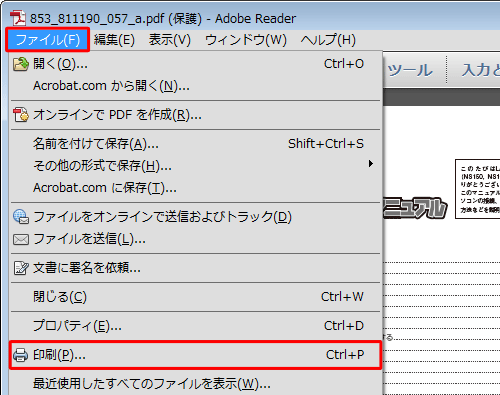Click the envelope icon for ファイルを送信
The width and height of the screenshot is (500, 395).
(x=21, y=239)
